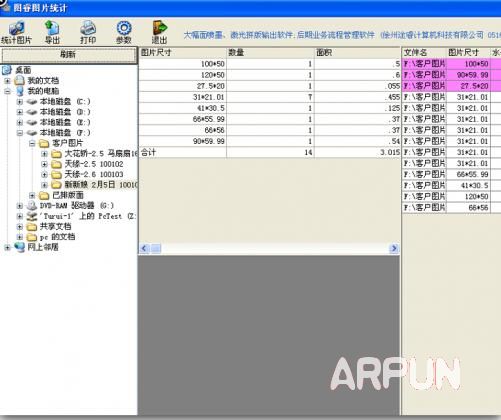Expand 本地磁盘 (C:) drive
501x420 pixels.
pyautogui.click(x=20, y=102)
